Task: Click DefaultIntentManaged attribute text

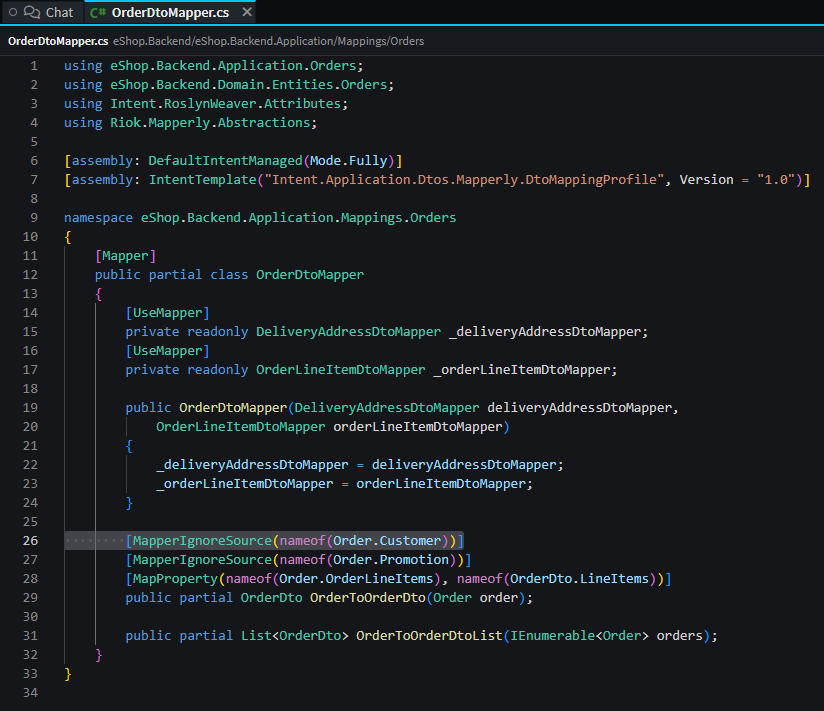Action: [x=225, y=161]
